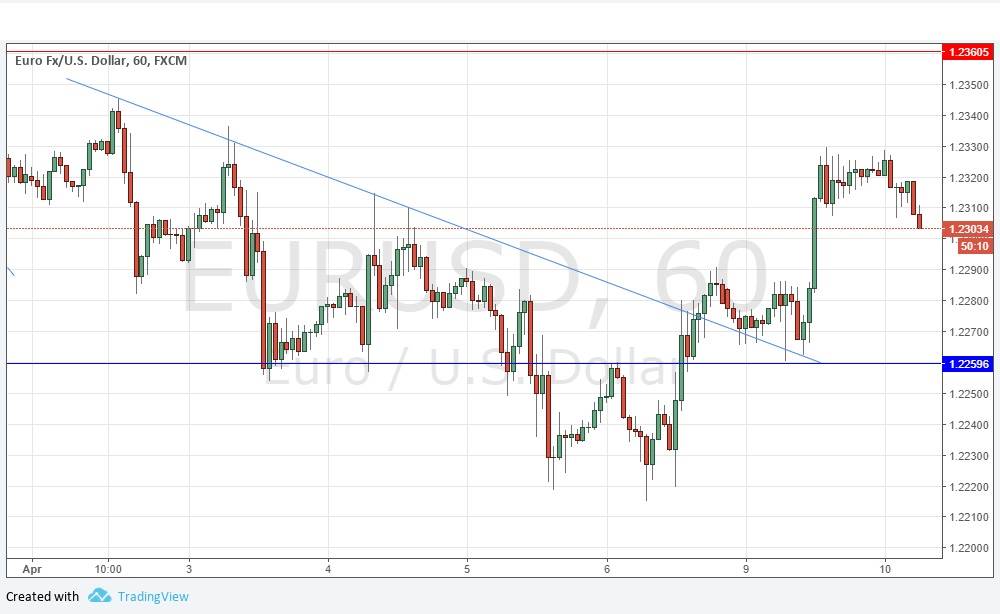Click the 1.22800 price axis label
1000x614 pixels.
(969, 301)
